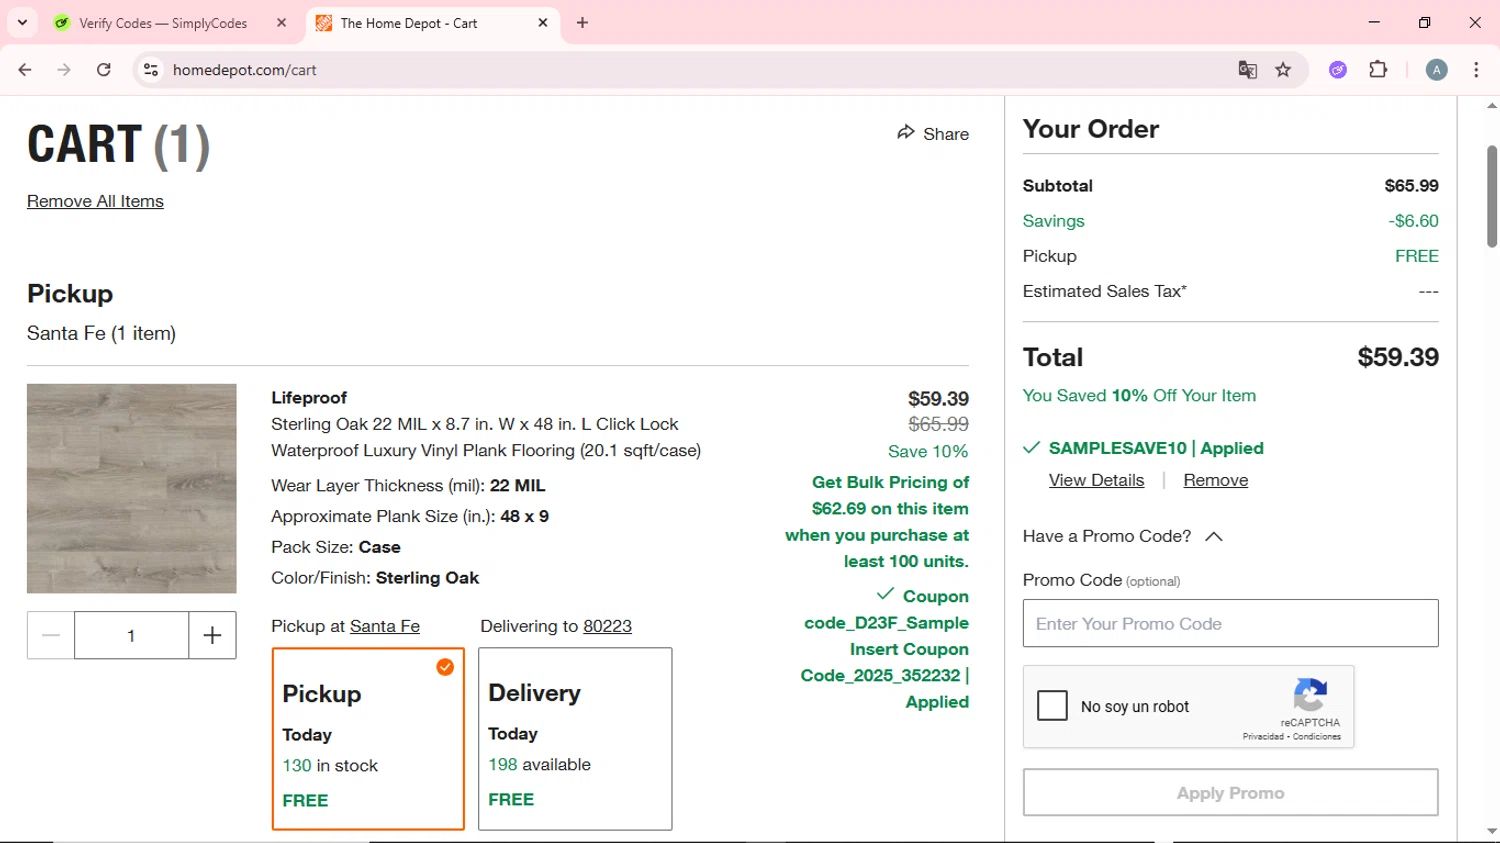Click the Savings -$6.60 value
The width and height of the screenshot is (1500, 843).
(x=1413, y=221)
